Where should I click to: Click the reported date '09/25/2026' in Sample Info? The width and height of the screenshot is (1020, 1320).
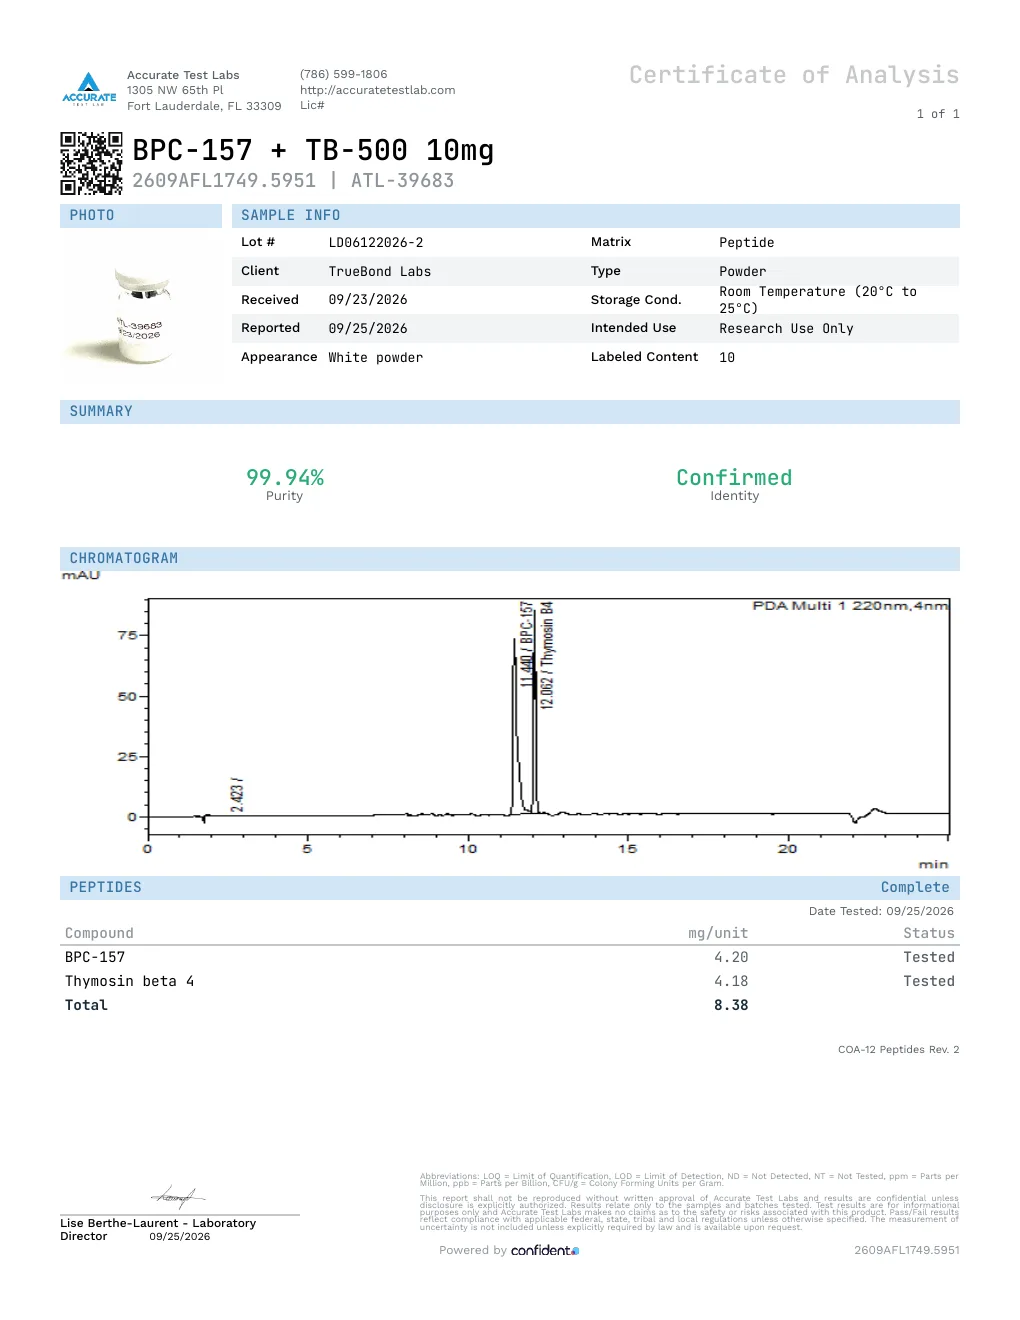coord(368,329)
